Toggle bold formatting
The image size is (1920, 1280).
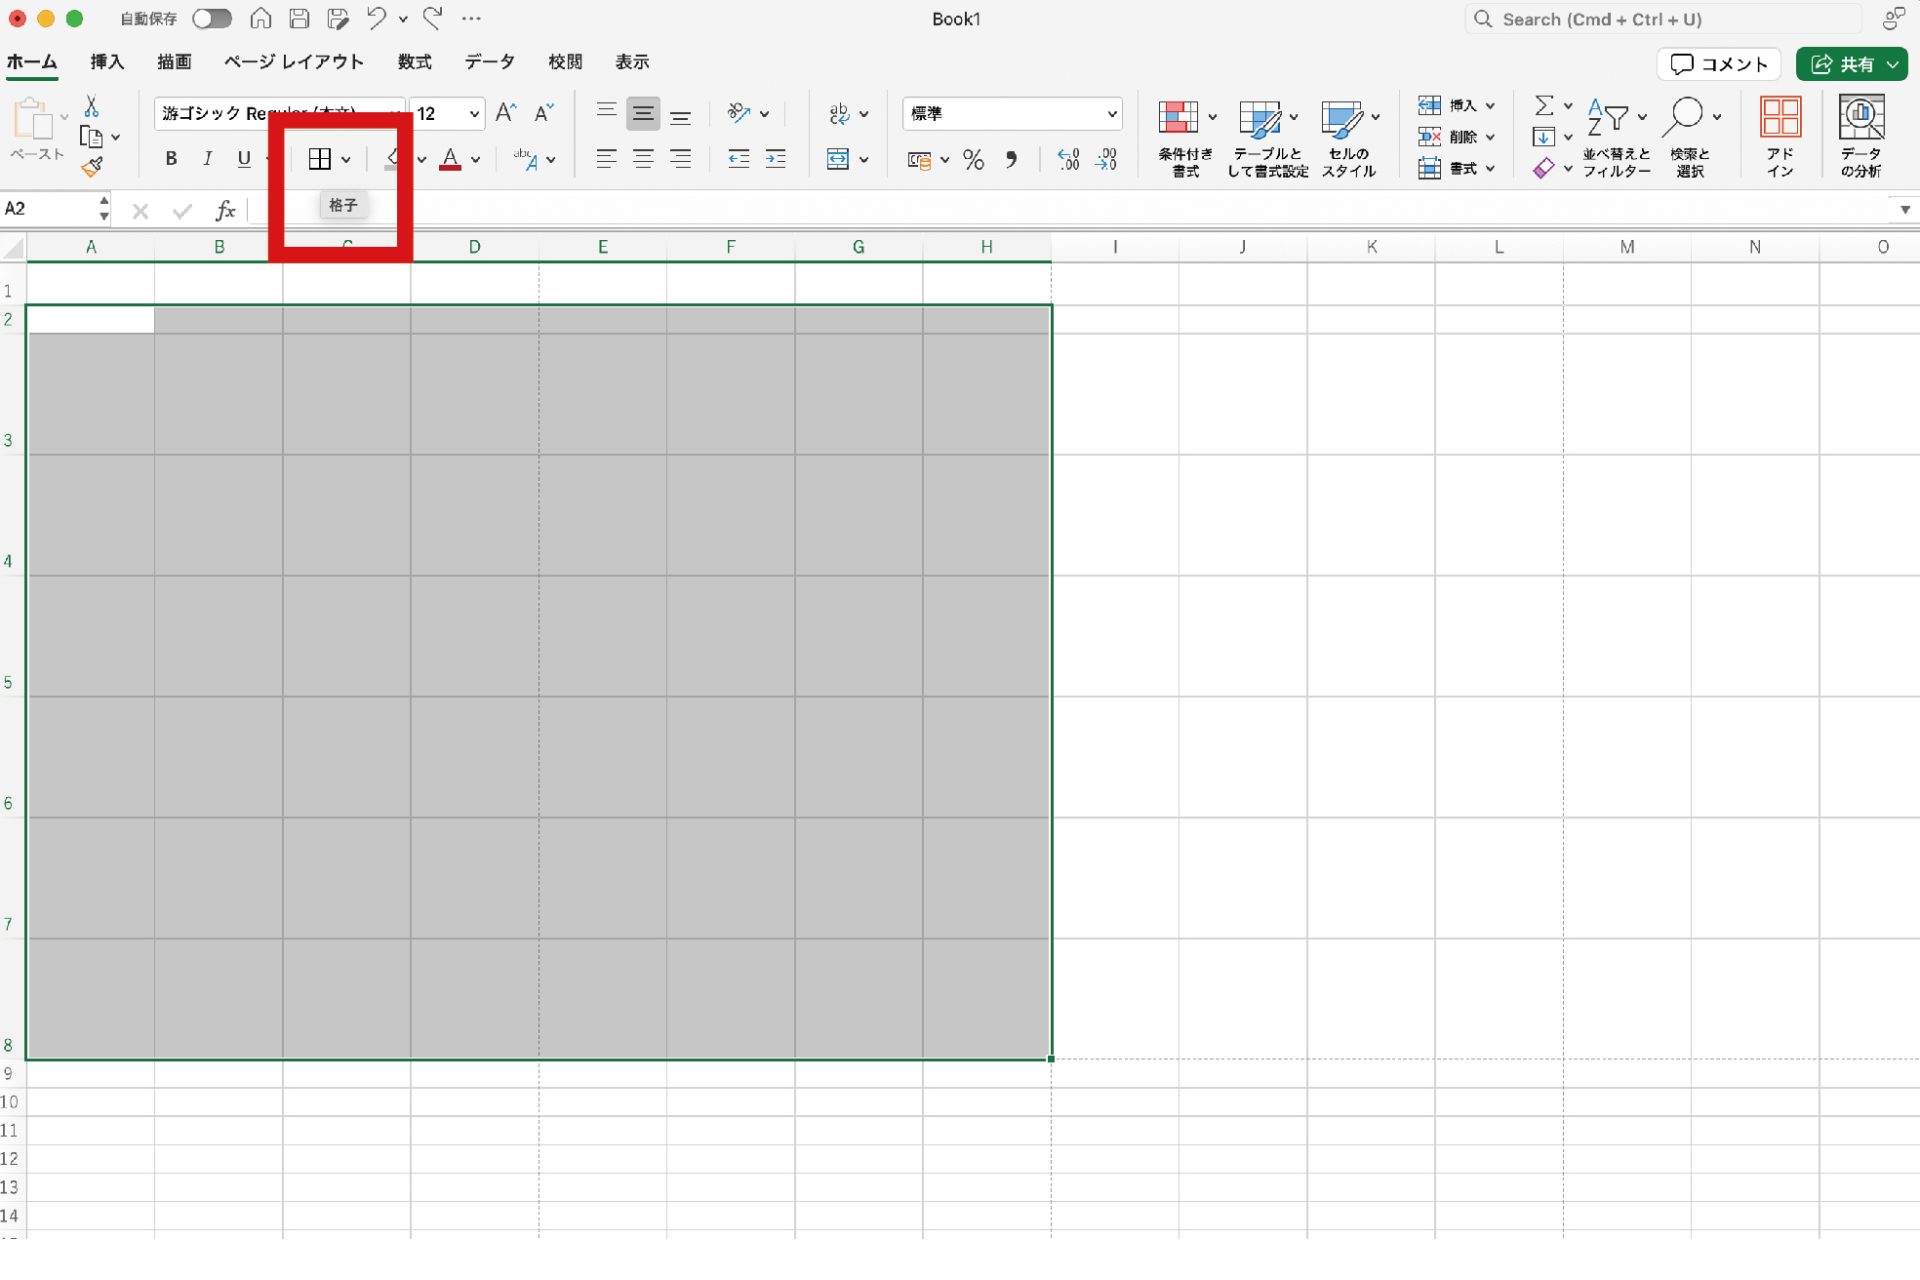pos(171,159)
